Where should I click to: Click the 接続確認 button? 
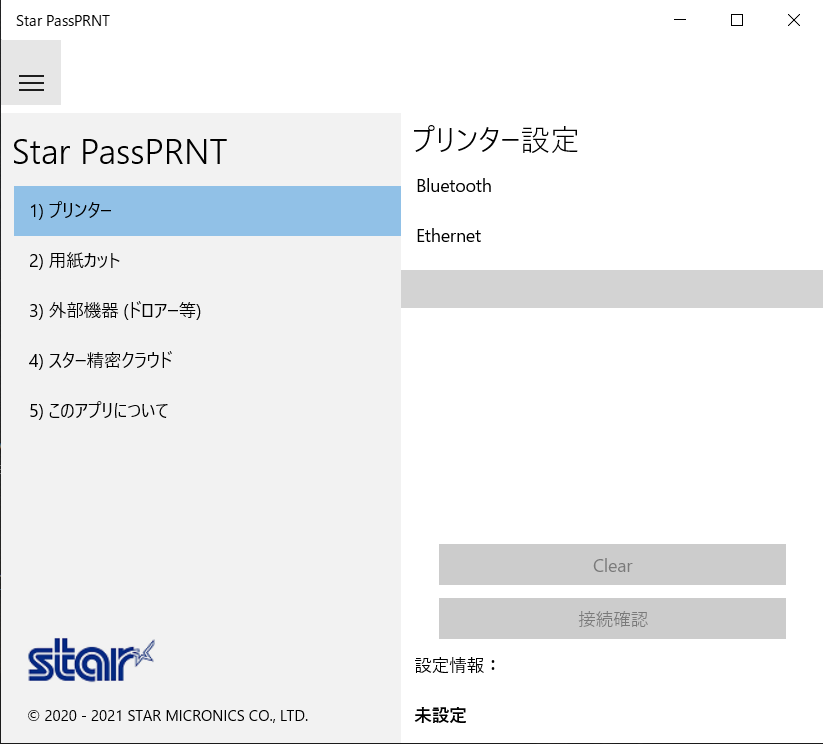(612, 619)
